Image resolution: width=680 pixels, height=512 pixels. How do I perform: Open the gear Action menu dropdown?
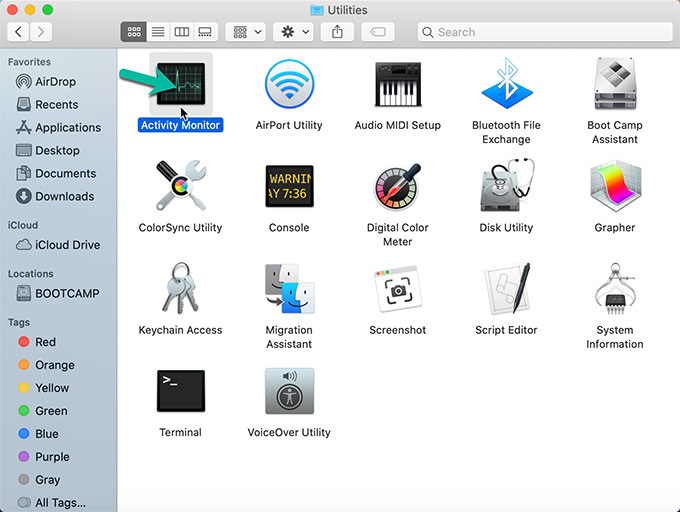[x=293, y=32]
